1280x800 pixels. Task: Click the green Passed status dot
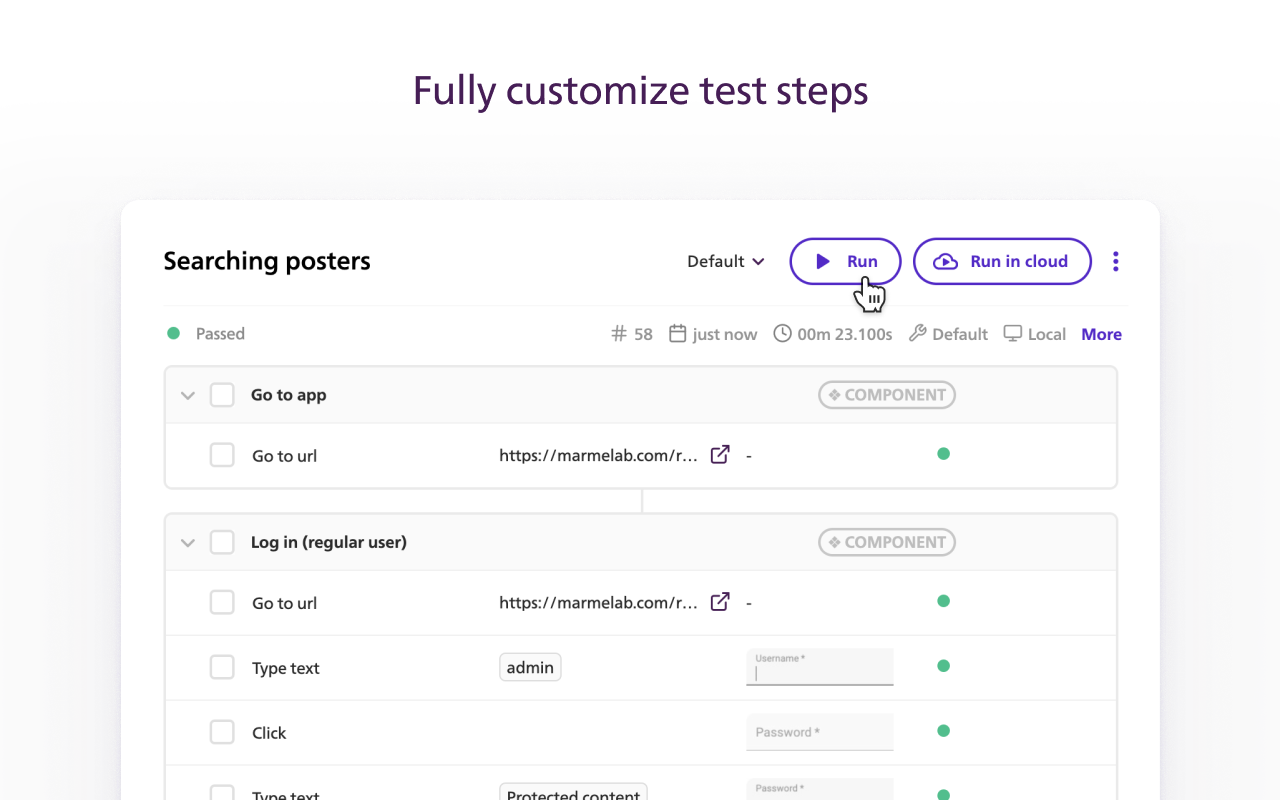click(172, 333)
